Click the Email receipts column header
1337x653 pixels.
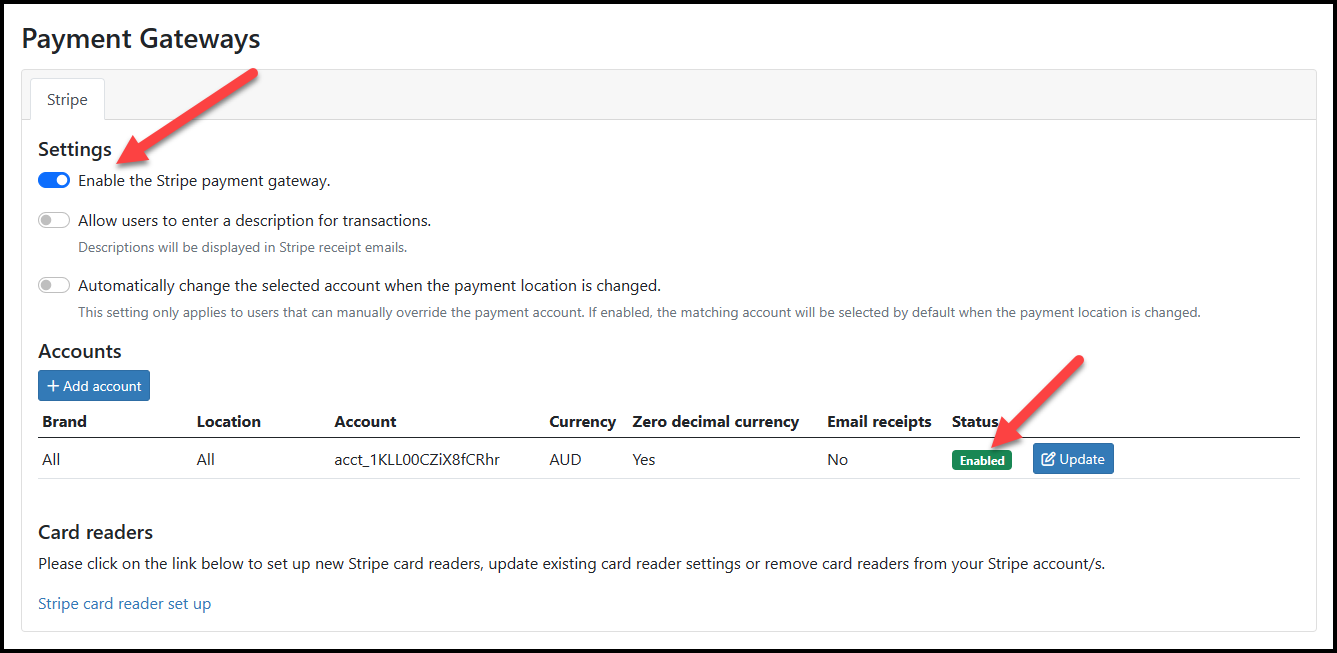click(879, 422)
